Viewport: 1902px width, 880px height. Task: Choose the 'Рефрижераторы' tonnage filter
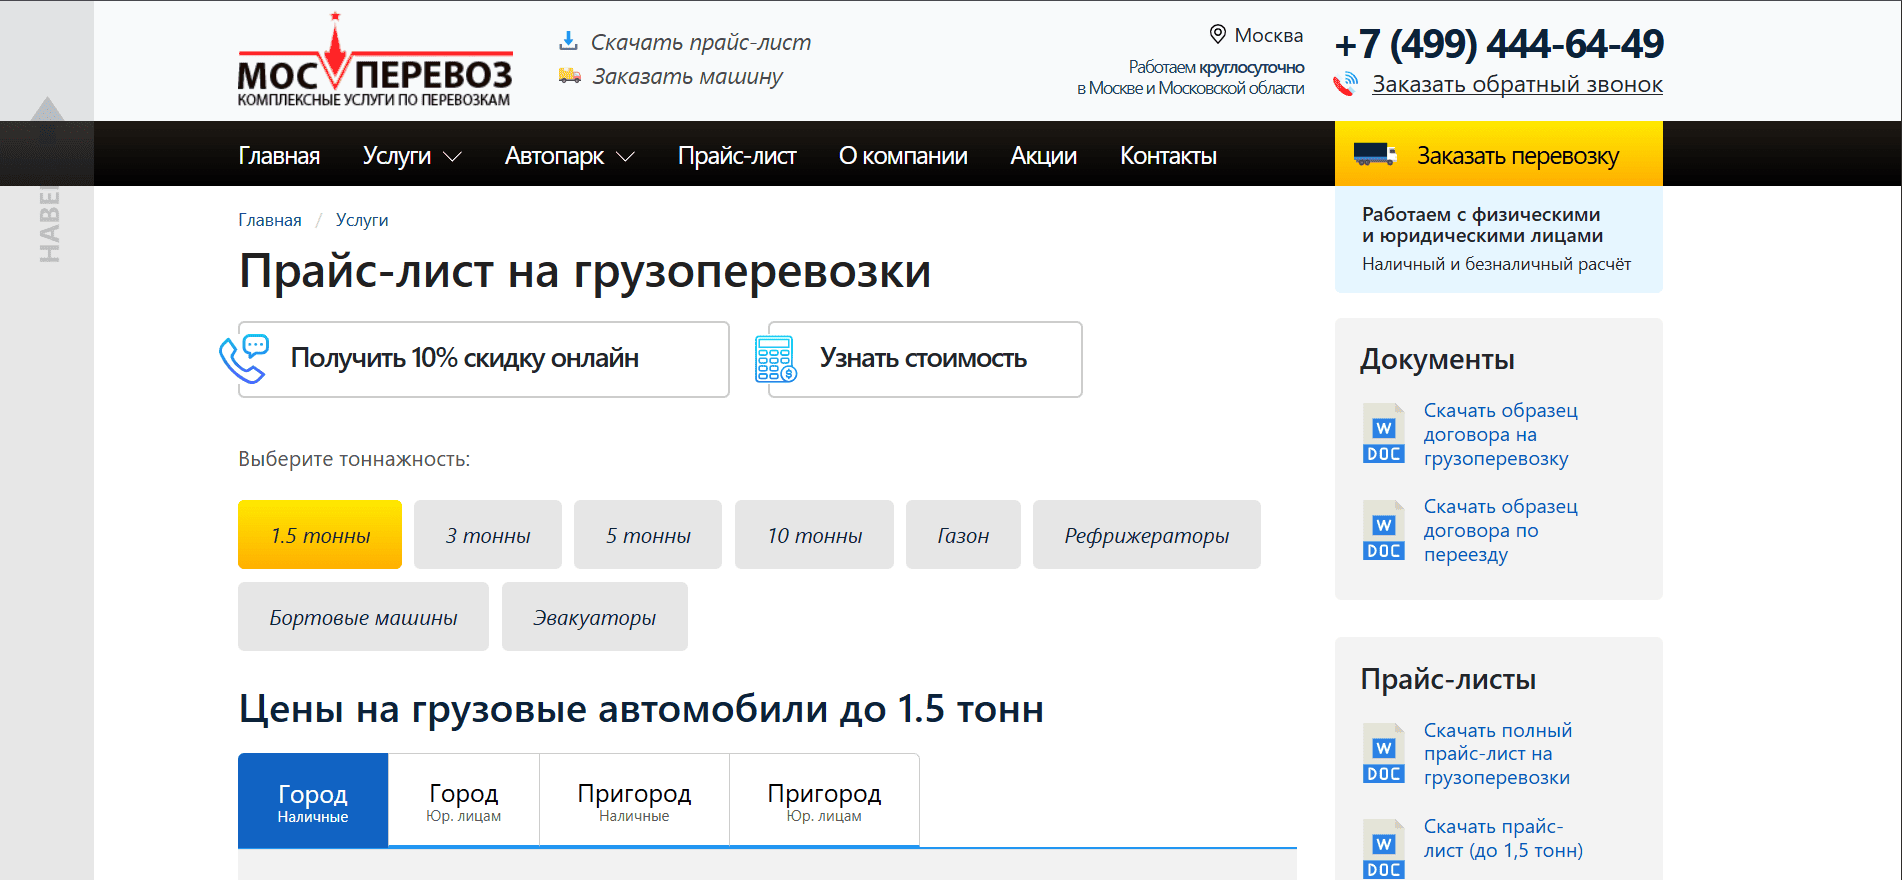[x=1146, y=535]
